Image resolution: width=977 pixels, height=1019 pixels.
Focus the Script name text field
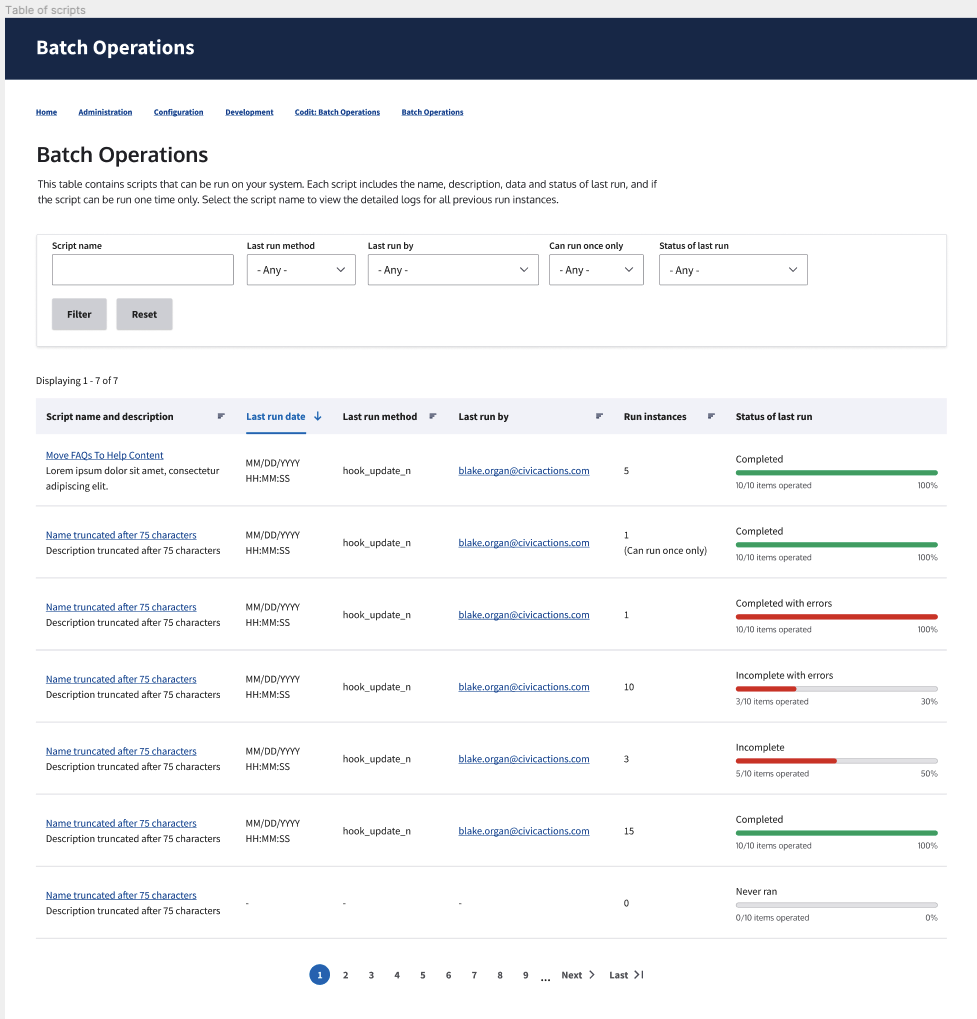142,270
